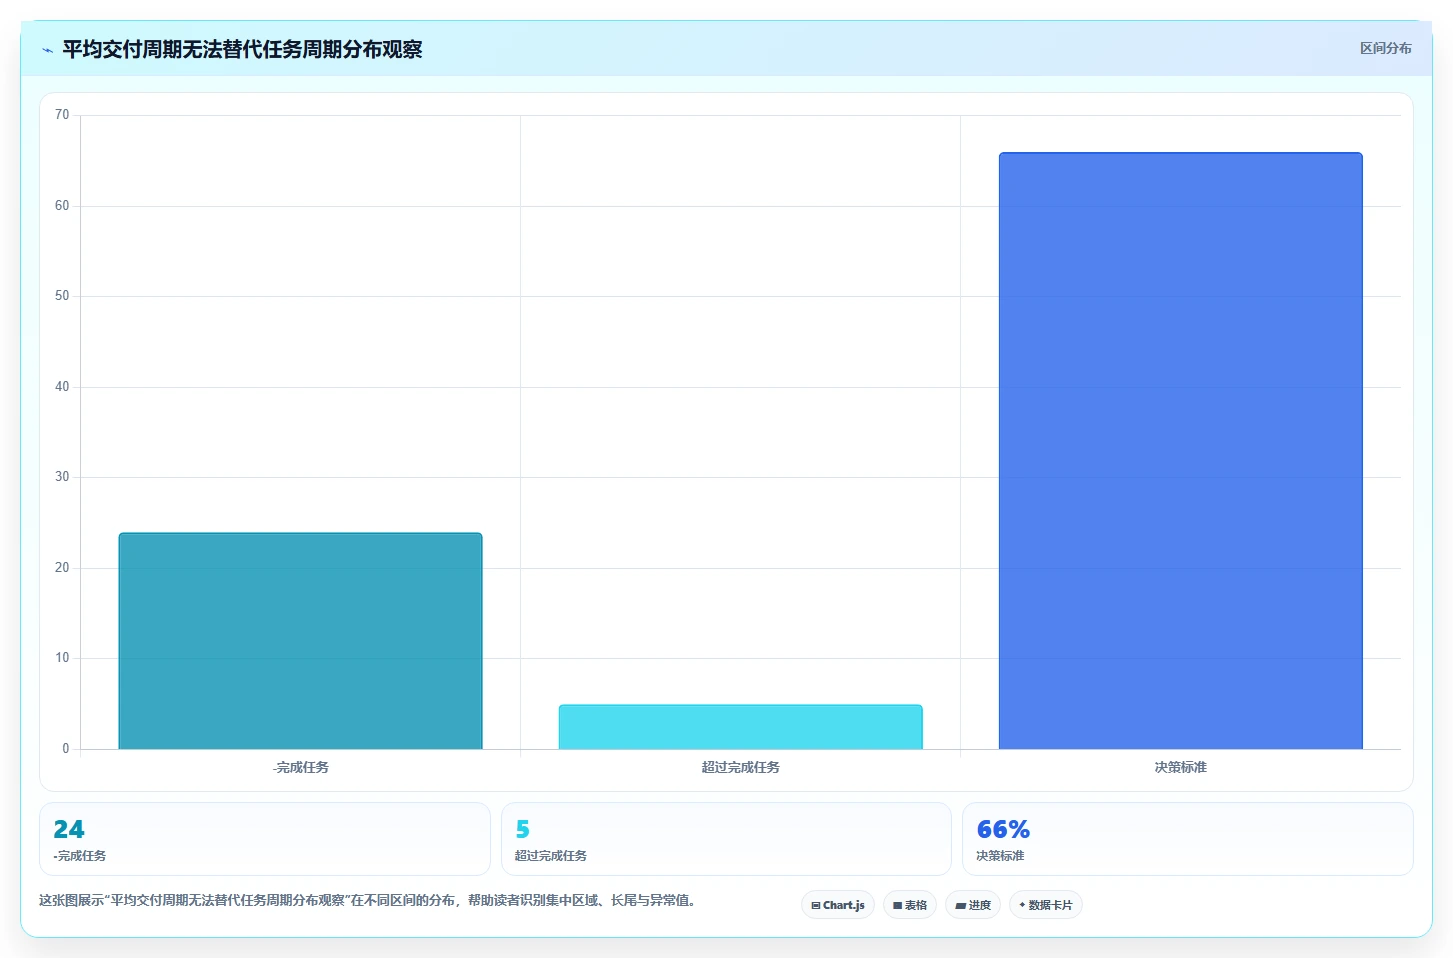The height and width of the screenshot is (958, 1453).
Task: Click the x-axis label 决策标准
Action: 1181,767
